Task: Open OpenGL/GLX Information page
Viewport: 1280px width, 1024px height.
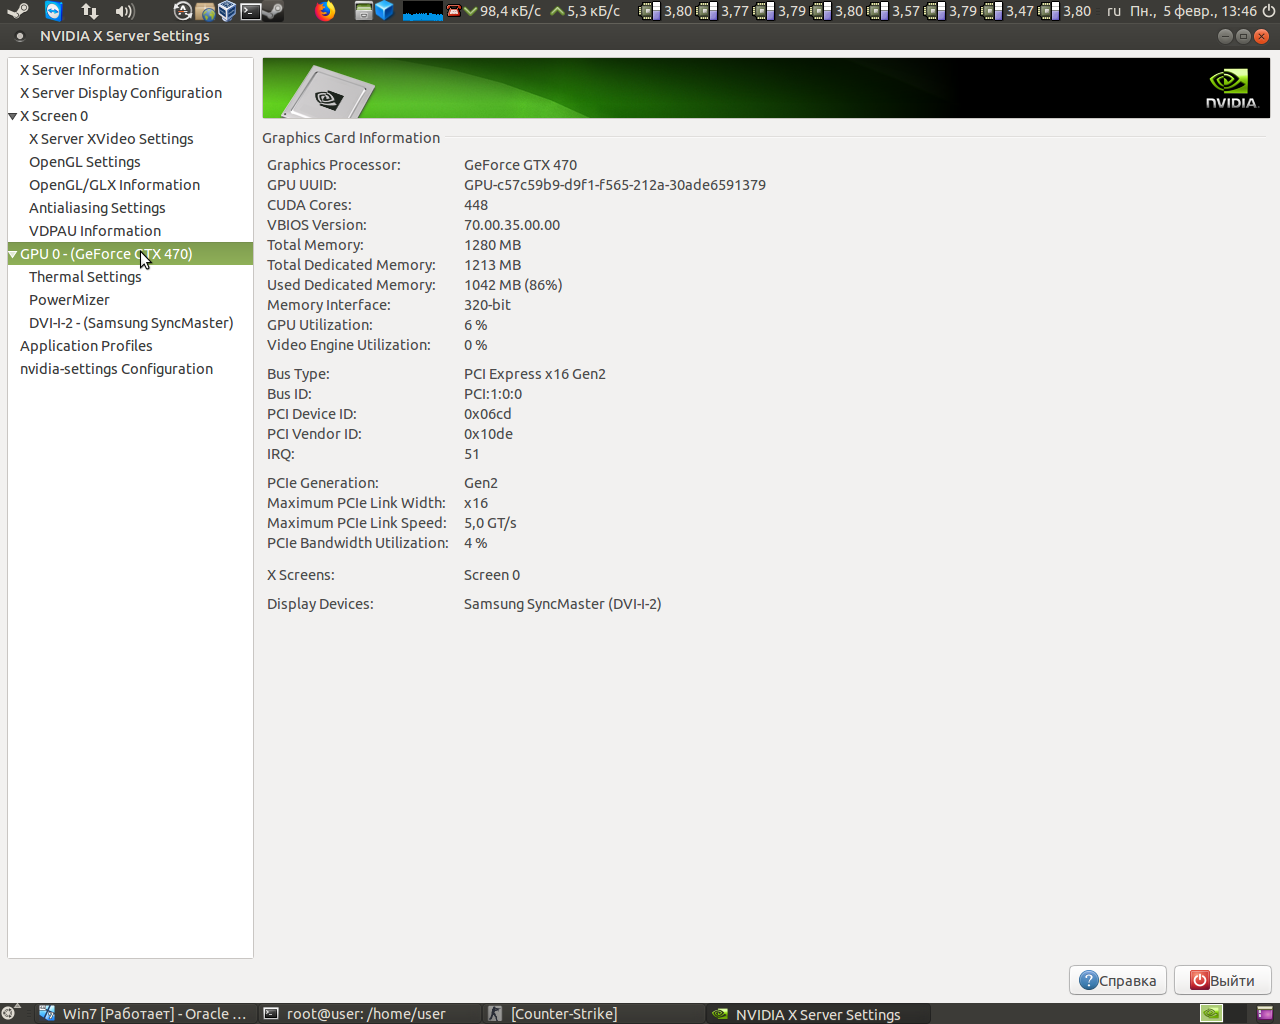Action: point(114,185)
